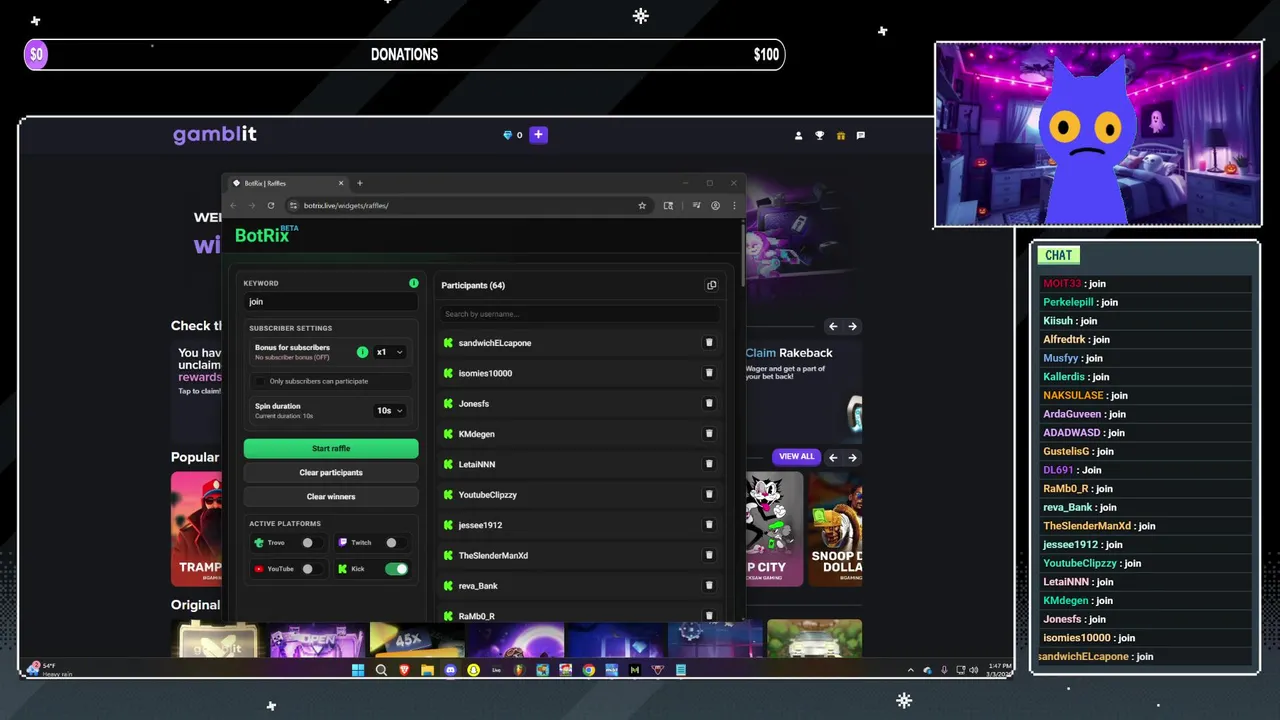
Task: Open Discord from the taskbar
Action: tap(450, 670)
